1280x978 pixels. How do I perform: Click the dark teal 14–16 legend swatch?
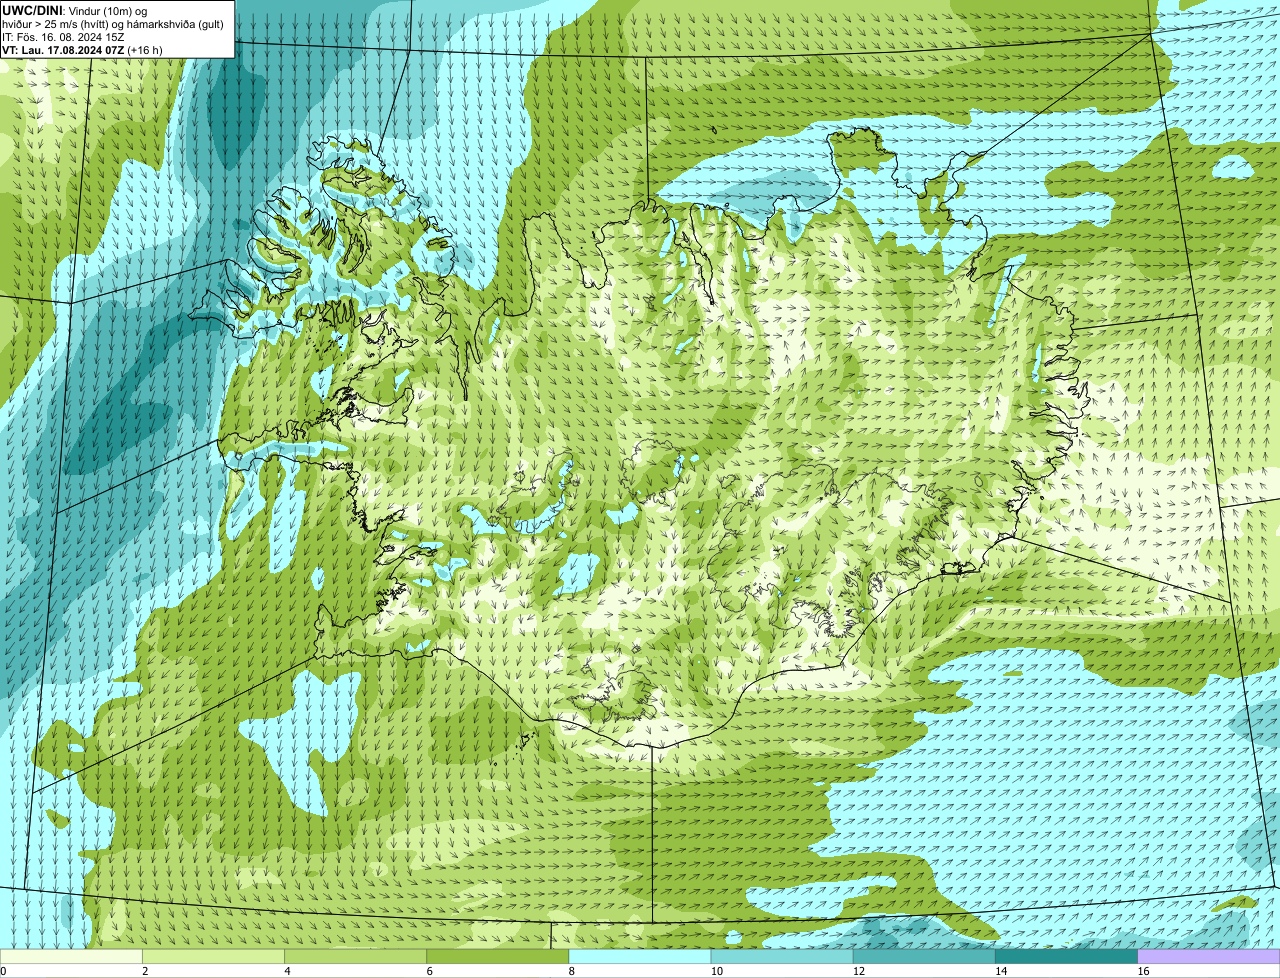1067,957
